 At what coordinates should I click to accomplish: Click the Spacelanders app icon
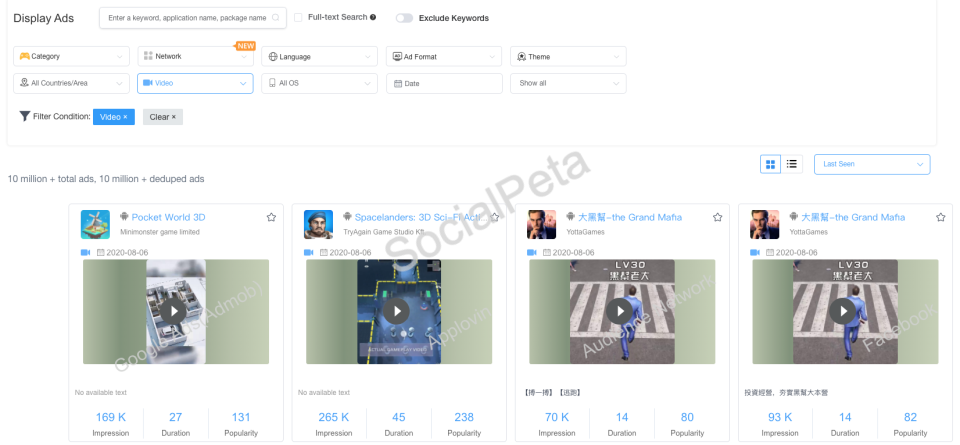point(318,225)
